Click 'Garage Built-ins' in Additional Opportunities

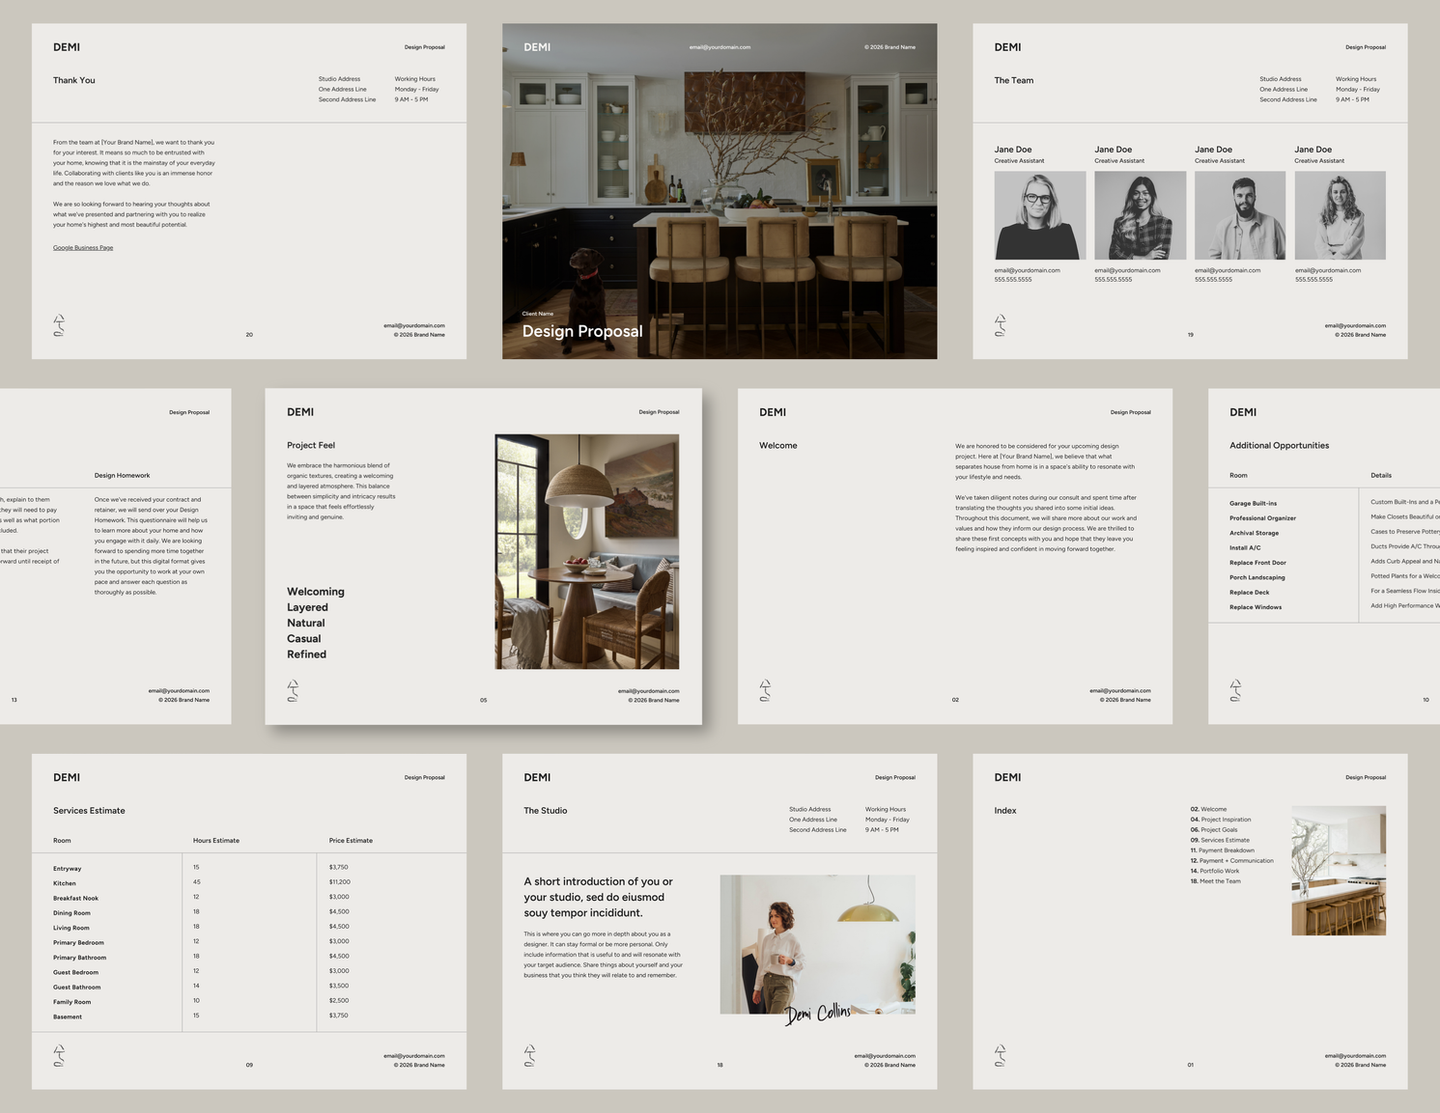pyautogui.click(x=1253, y=503)
